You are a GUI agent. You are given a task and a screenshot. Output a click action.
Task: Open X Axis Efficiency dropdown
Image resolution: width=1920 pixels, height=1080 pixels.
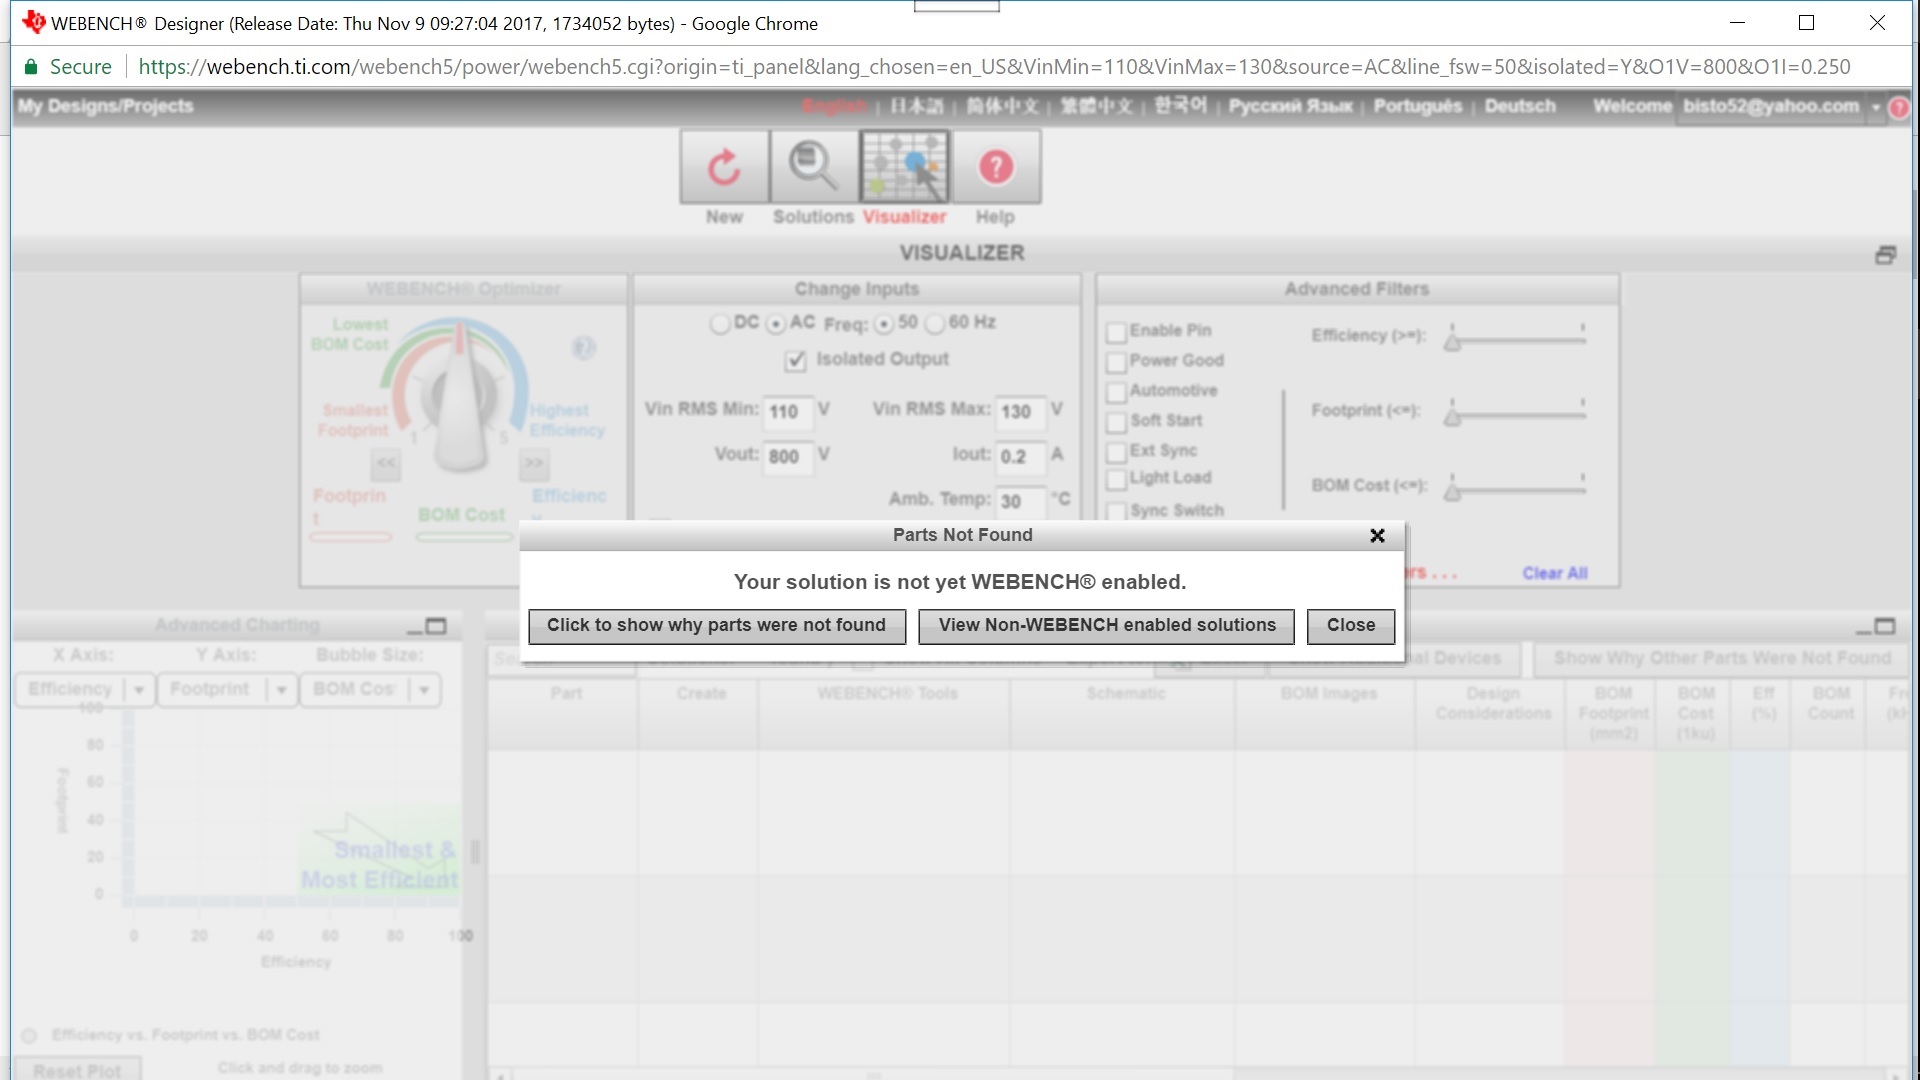[x=85, y=690]
